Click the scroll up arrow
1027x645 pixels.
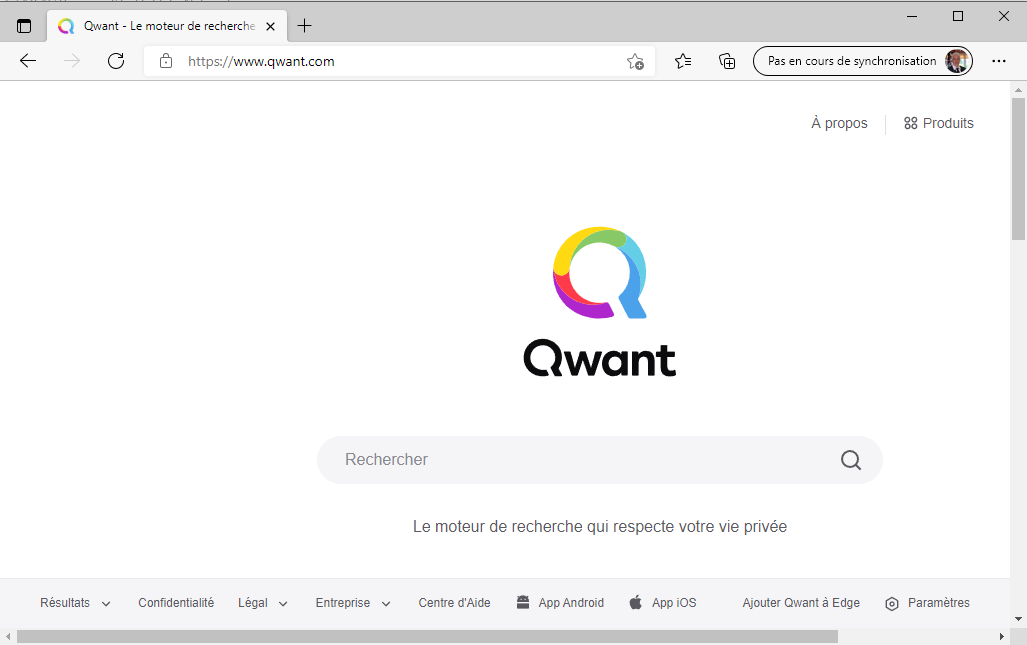pyautogui.click(x=1018, y=90)
